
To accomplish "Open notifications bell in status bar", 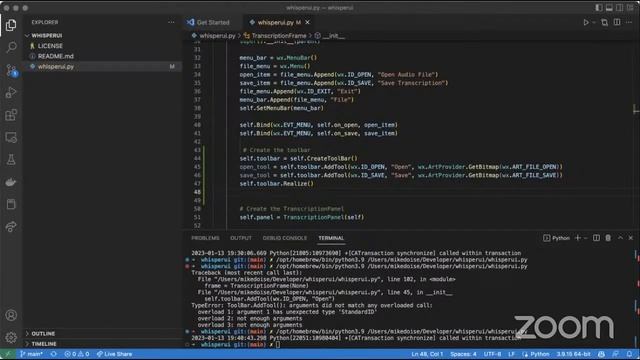I will tap(629, 354).
